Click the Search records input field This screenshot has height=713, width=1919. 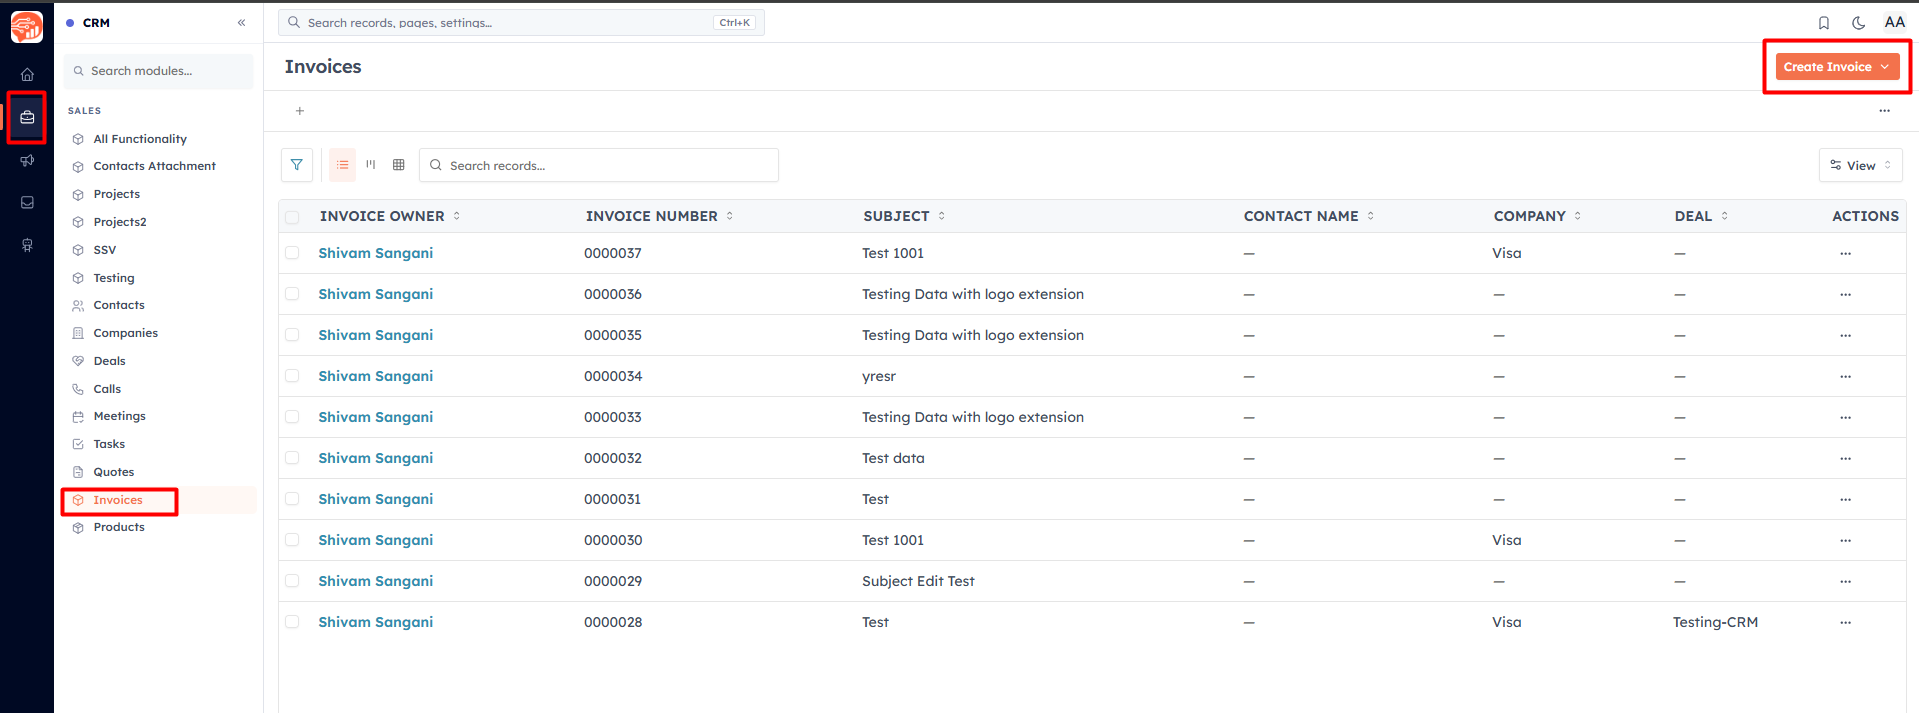coord(599,165)
